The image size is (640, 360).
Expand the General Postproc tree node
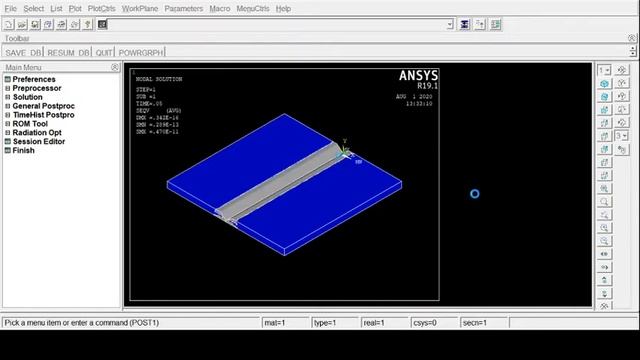point(7,106)
